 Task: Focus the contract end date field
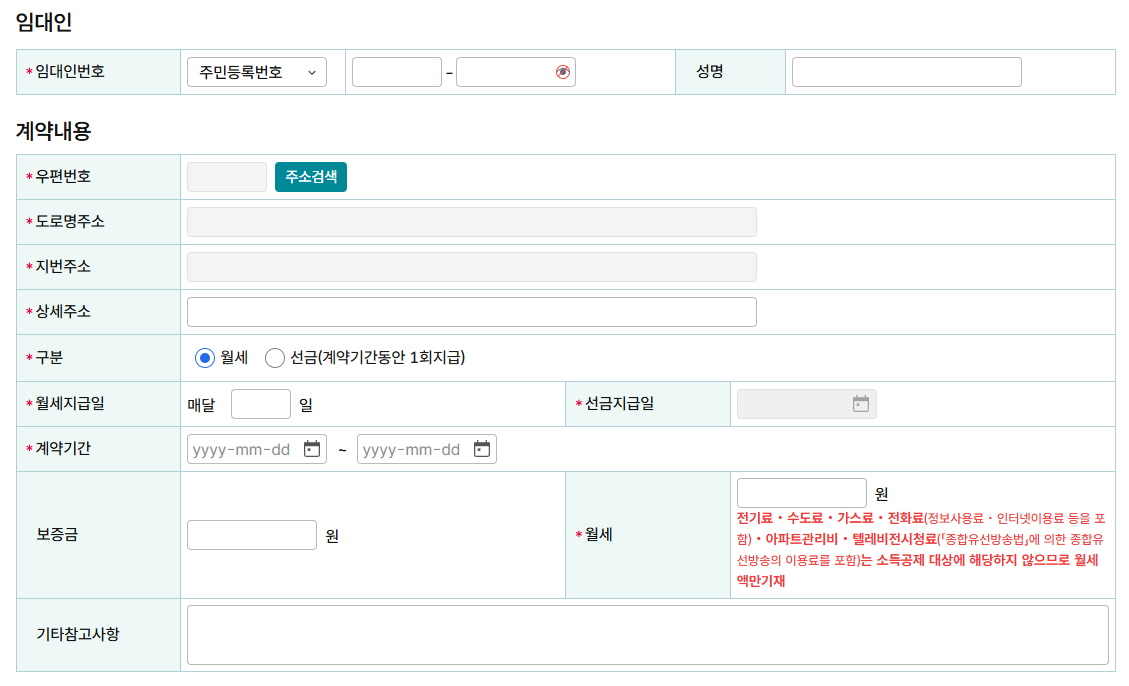tap(412, 449)
